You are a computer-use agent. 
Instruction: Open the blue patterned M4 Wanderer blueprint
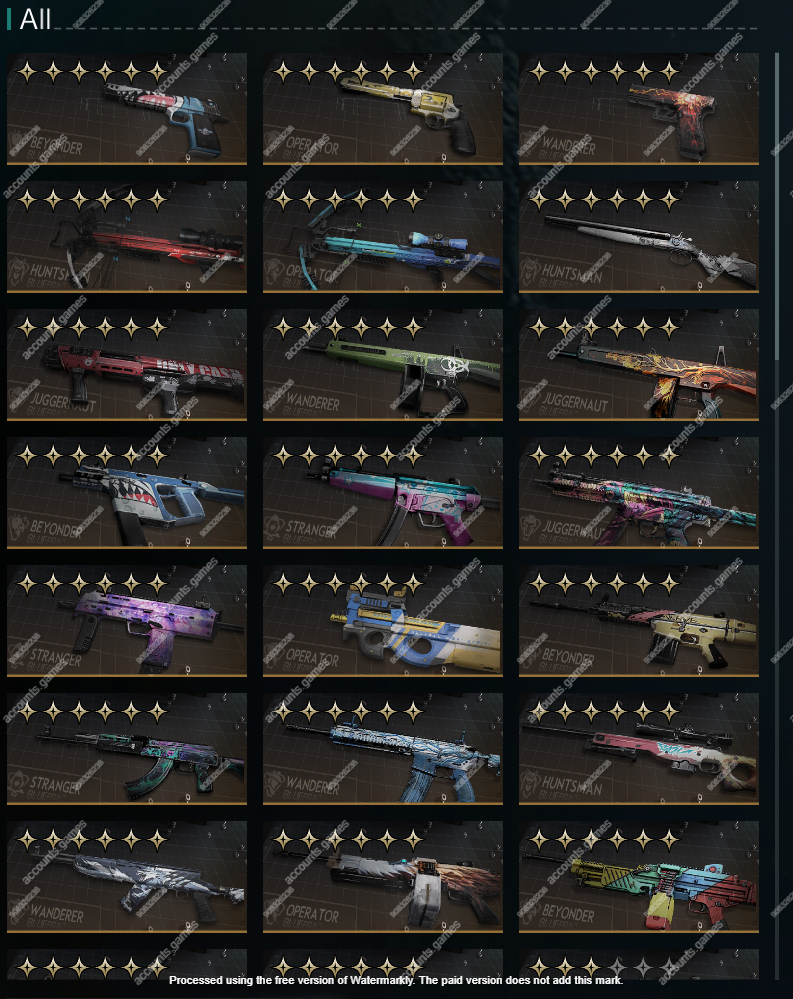pyautogui.click(x=383, y=749)
